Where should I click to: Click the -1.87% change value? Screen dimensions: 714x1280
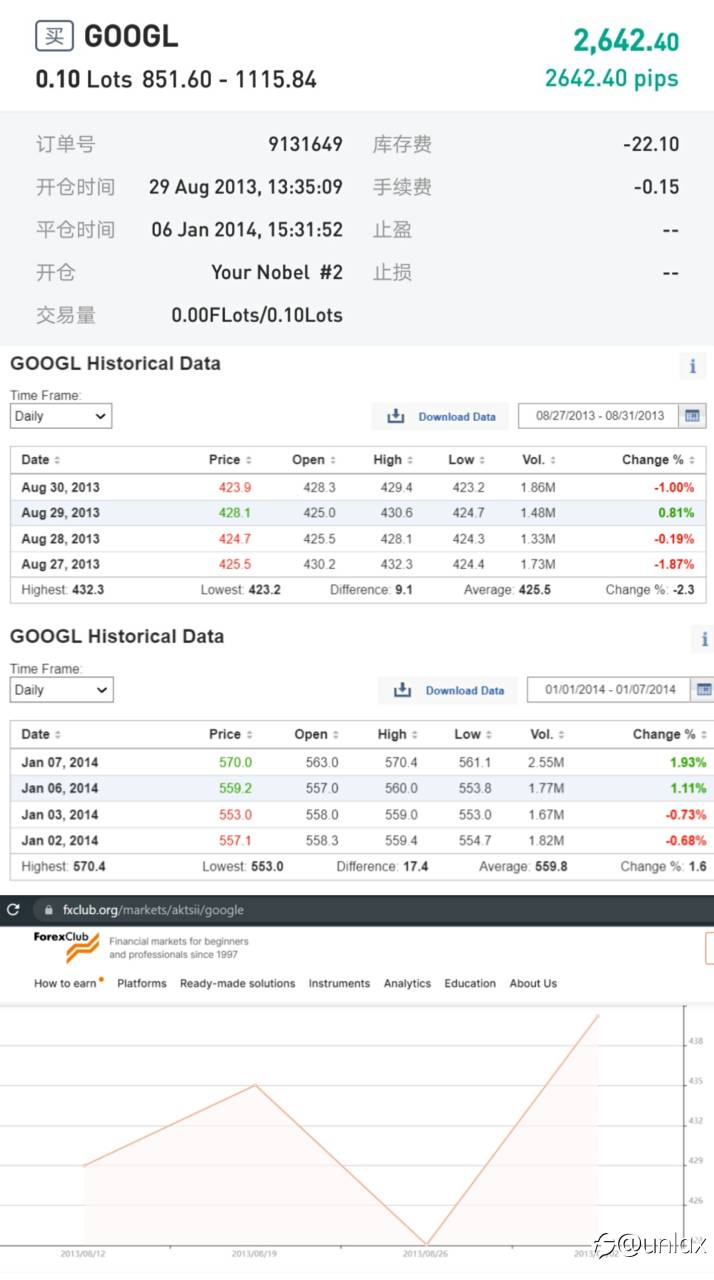[674, 564]
